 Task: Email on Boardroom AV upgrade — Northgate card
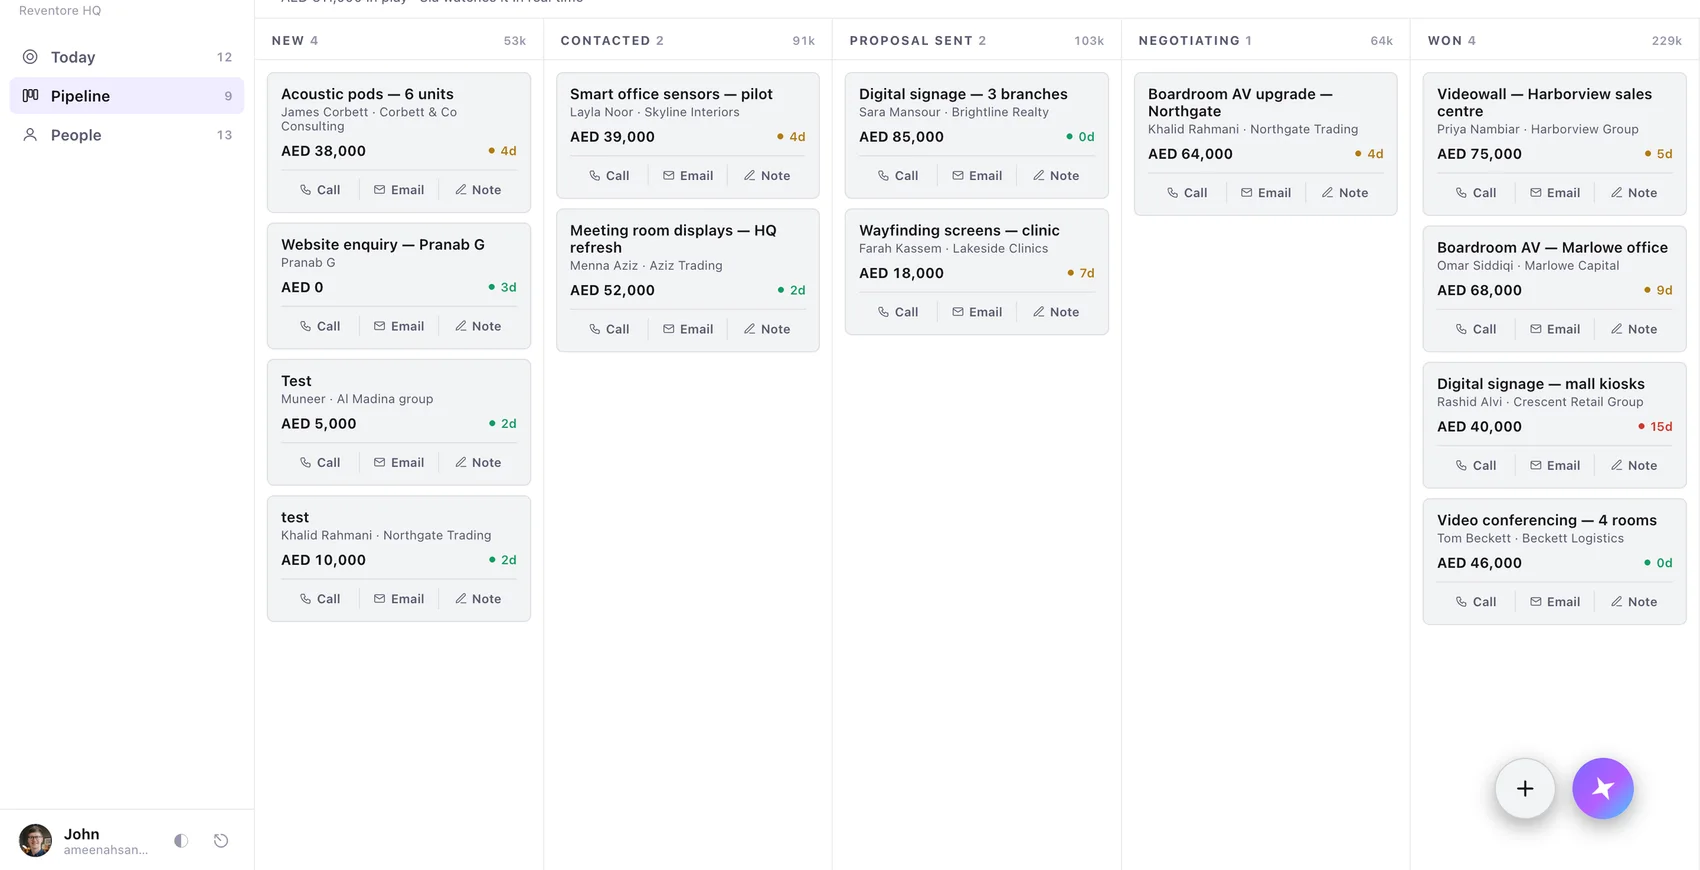tap(1266, 193)
